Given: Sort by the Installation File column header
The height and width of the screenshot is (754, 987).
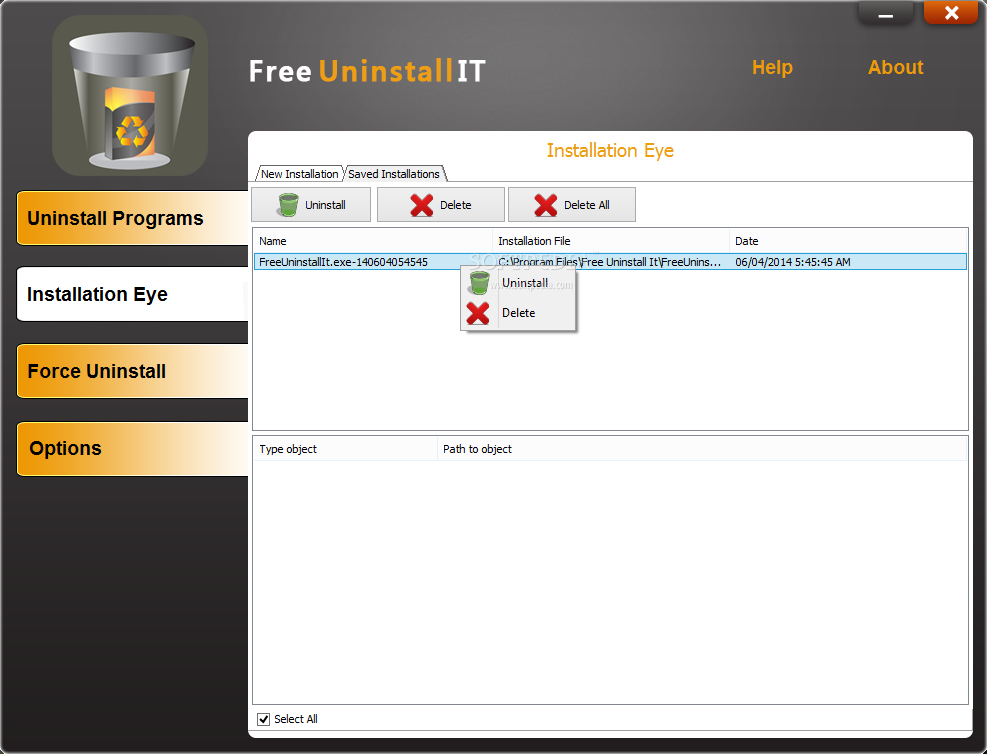Looking at the screenshot, I should pos(611,241).
